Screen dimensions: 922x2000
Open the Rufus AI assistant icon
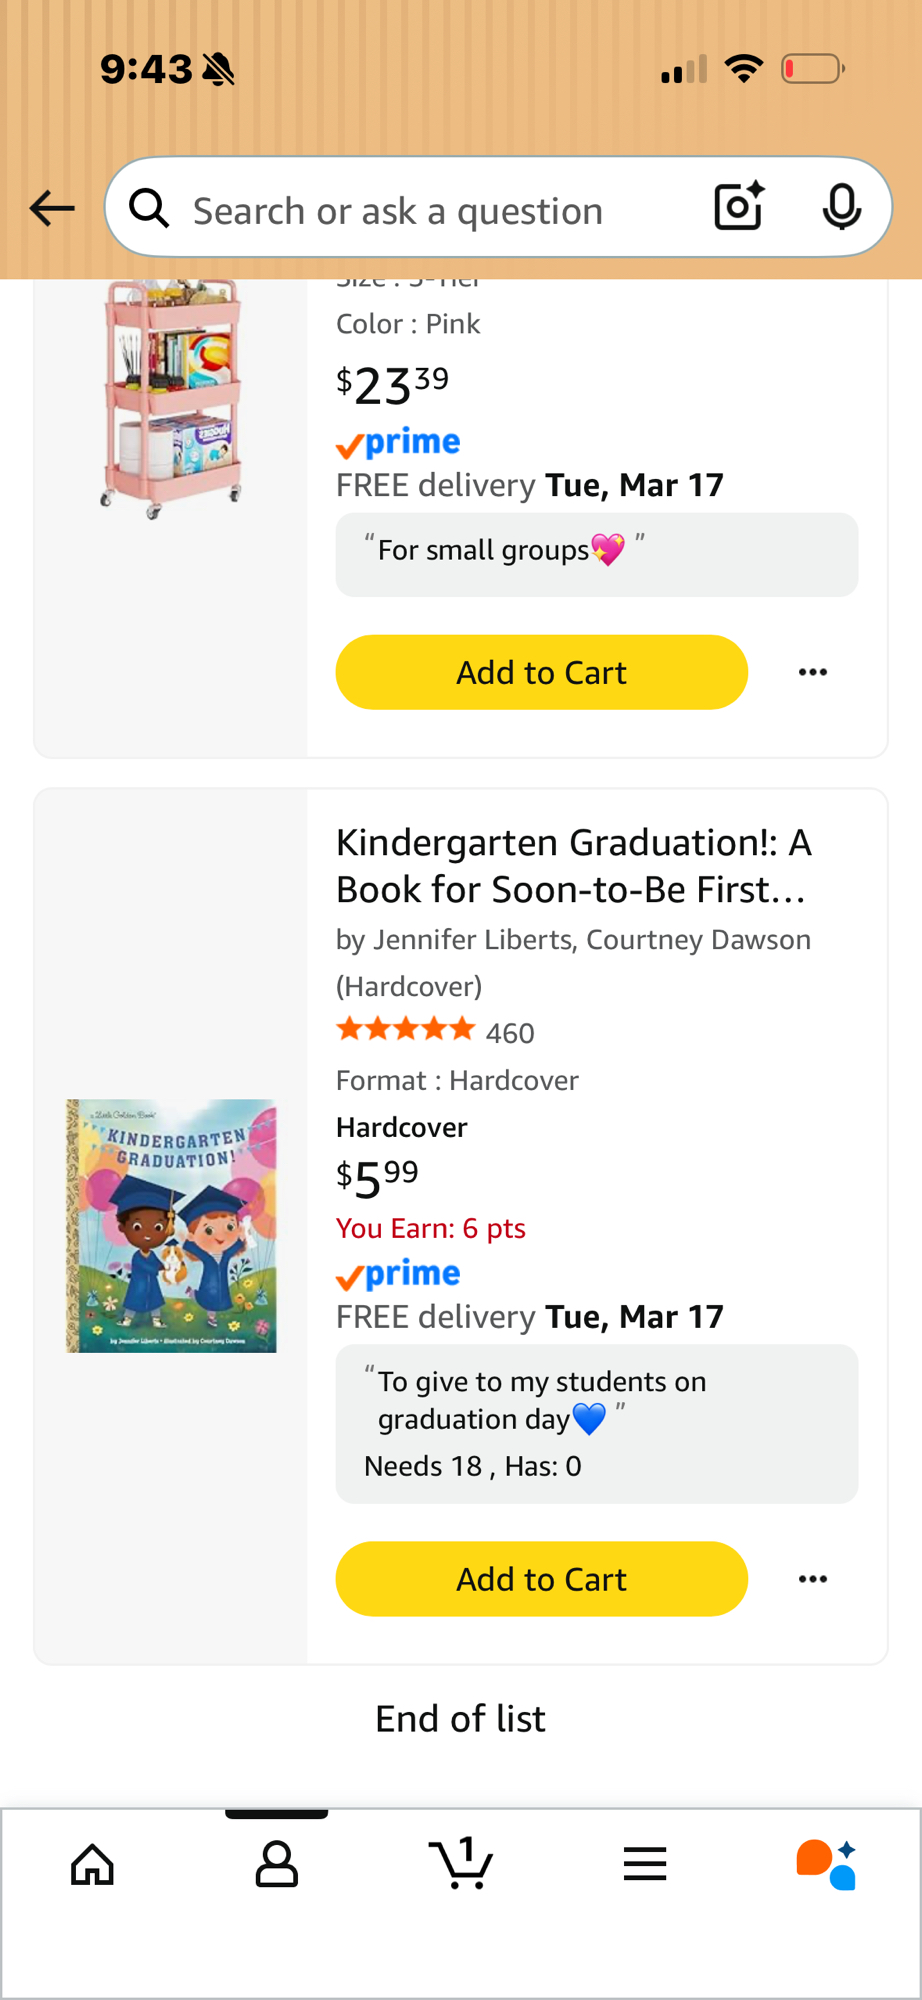(x=827, y=1864)
